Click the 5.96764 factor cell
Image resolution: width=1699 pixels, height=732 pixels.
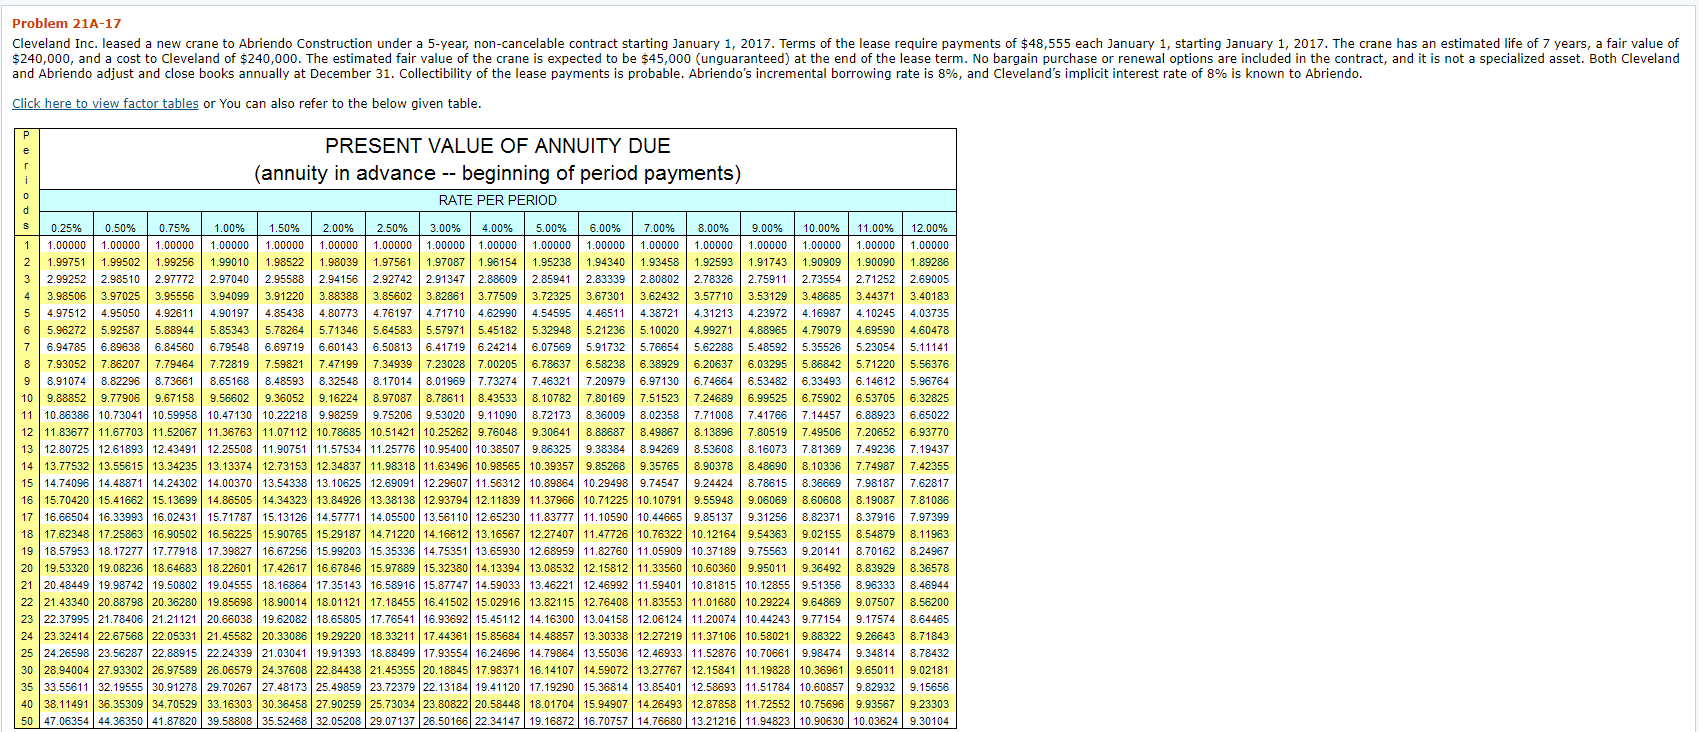(930, 381)
